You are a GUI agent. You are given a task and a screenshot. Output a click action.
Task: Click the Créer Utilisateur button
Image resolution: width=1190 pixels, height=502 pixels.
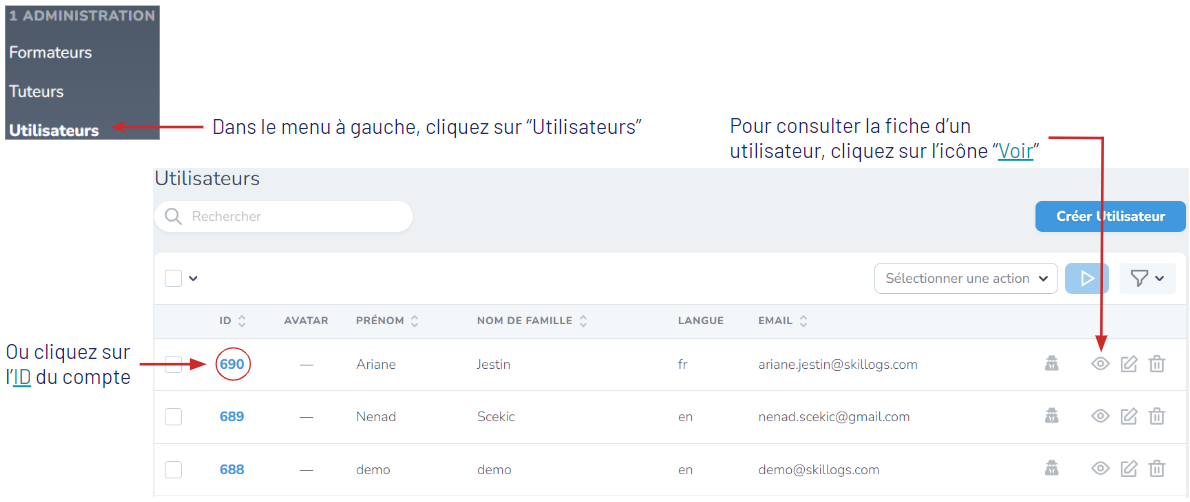1110,216
